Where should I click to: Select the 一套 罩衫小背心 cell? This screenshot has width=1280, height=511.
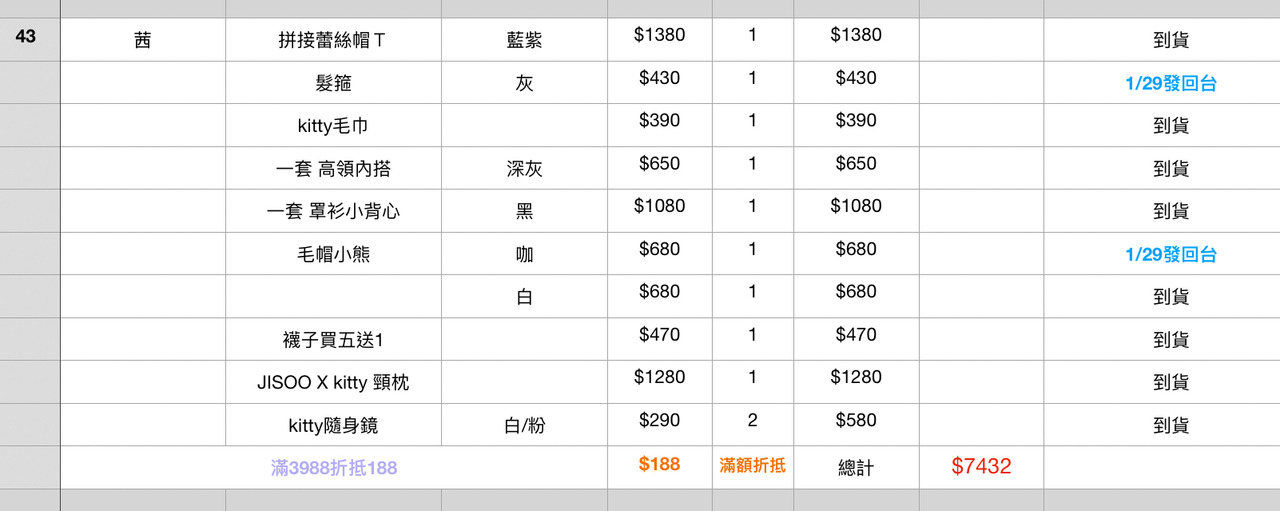(333, 212)
